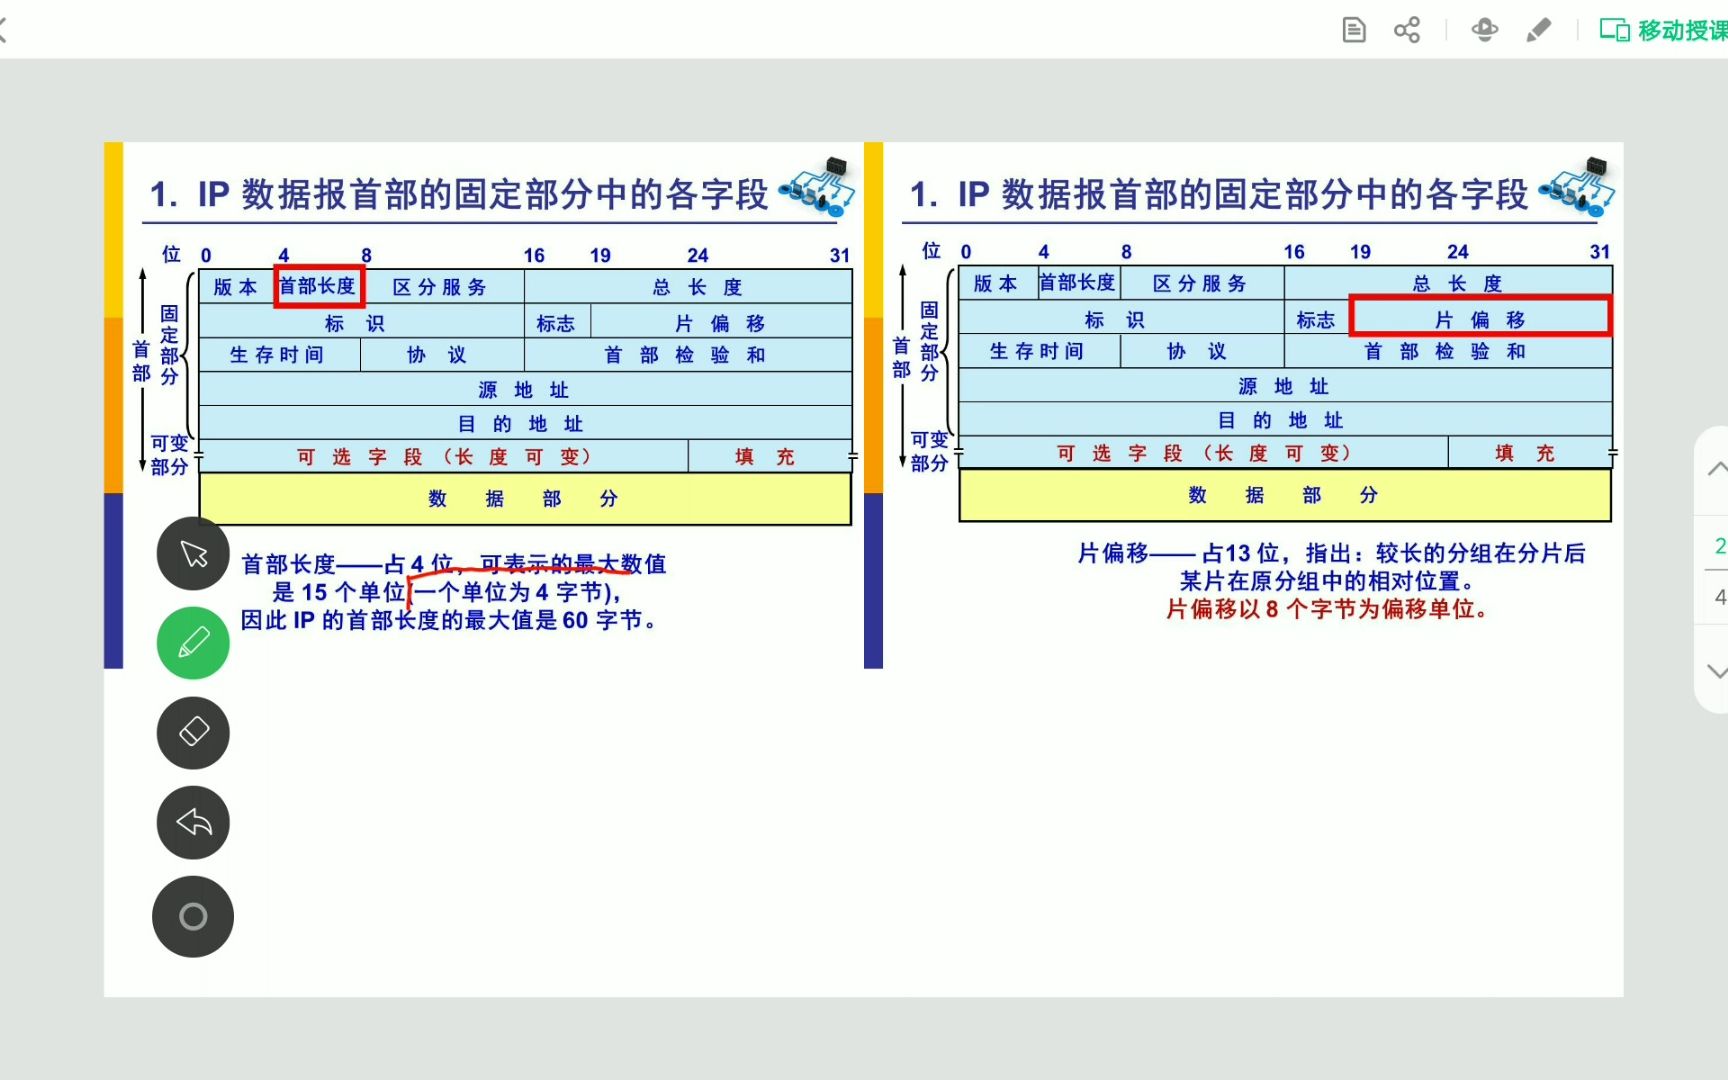Go to next page with down chevron
The height and width of the screenshot is (1080, 1728).
[x=1717, y=671]
